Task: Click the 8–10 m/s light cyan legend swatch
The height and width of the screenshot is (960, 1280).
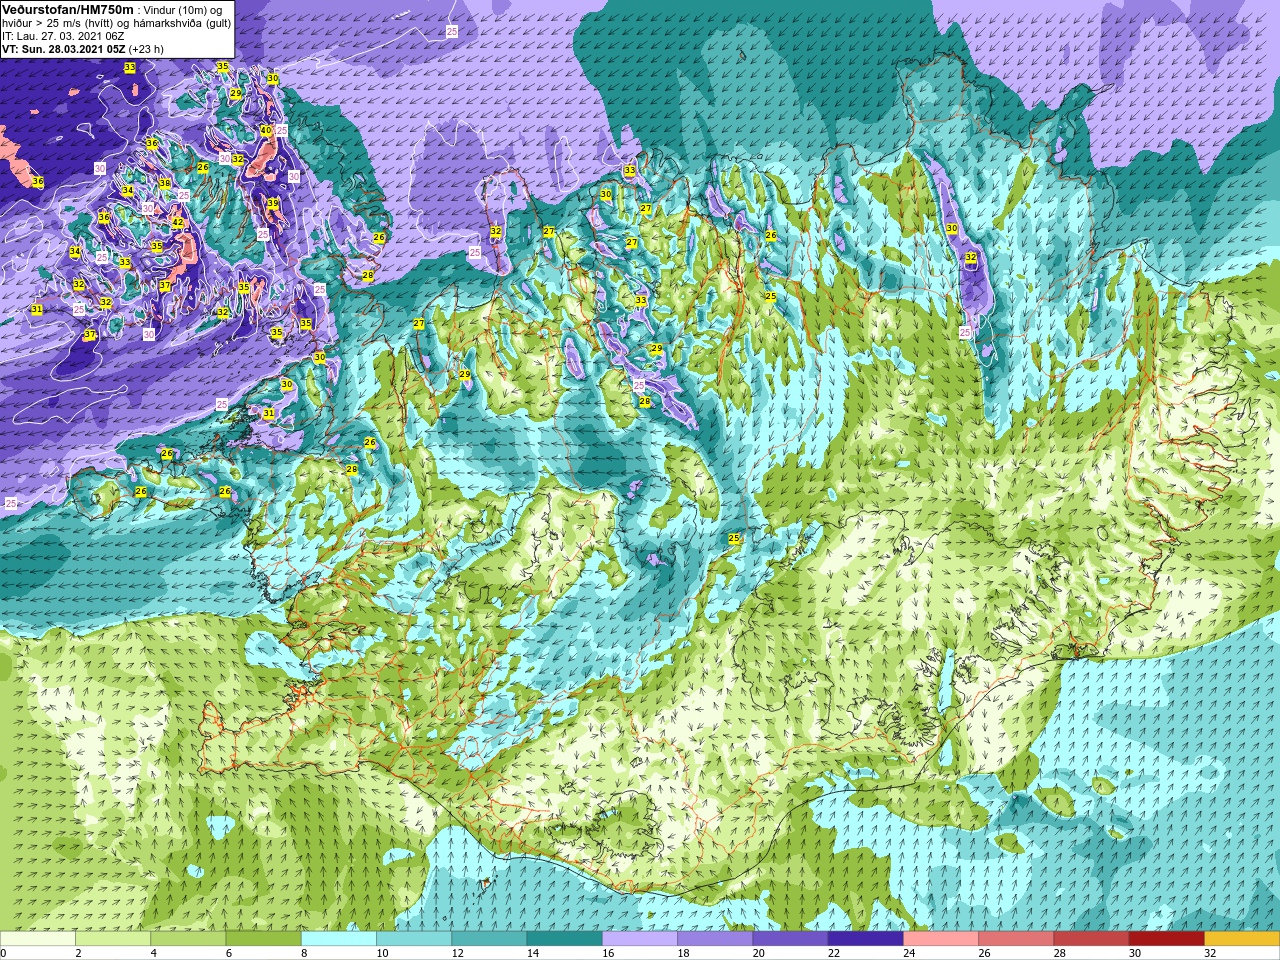Action: click(x=339, y=938)
